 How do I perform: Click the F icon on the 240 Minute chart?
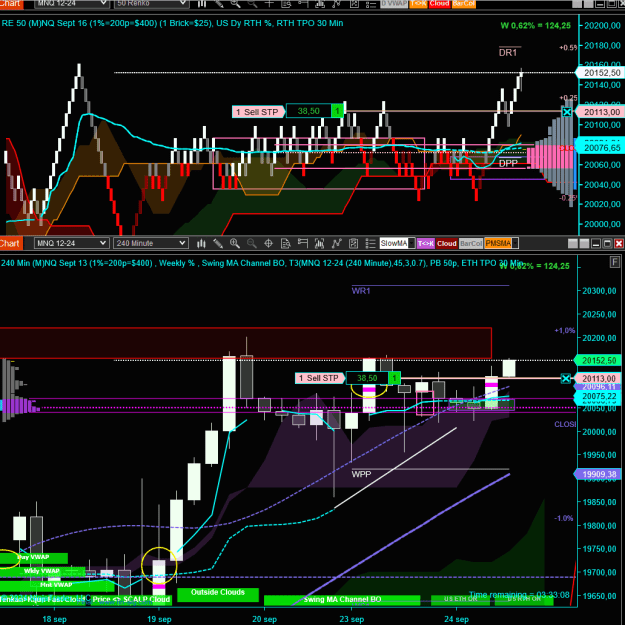click(x=615, y=262)
